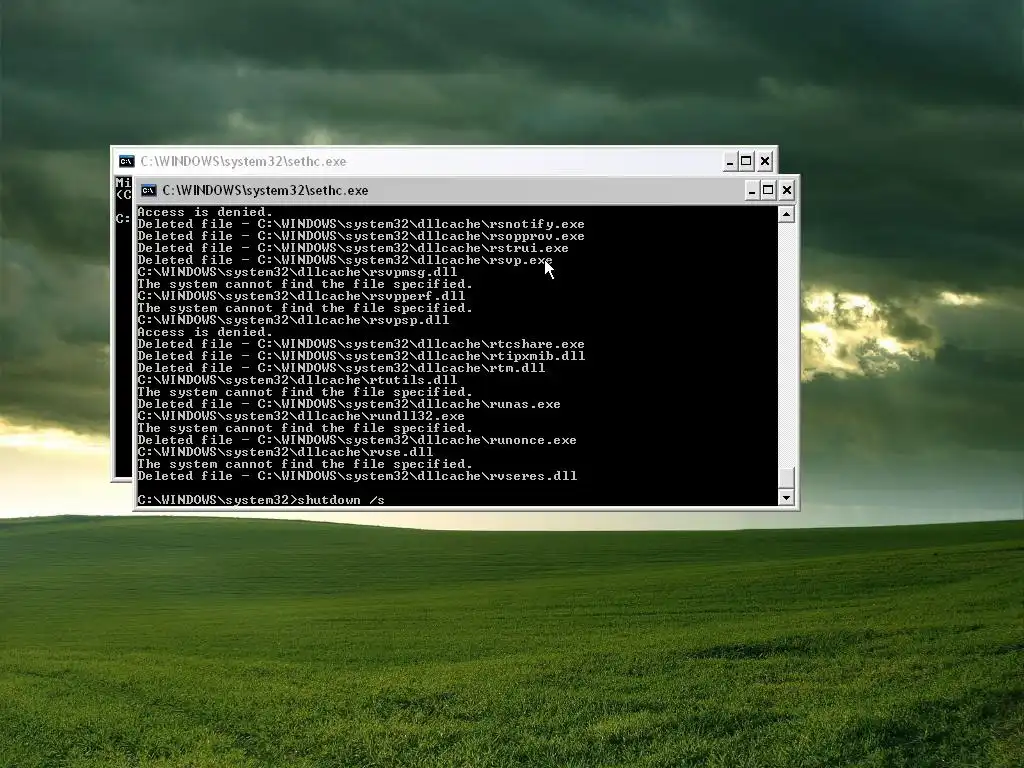Click the 'Deleted file' rtm.dll line
The width and height of the screenshot is (1024, 768).
pos(341,368)
